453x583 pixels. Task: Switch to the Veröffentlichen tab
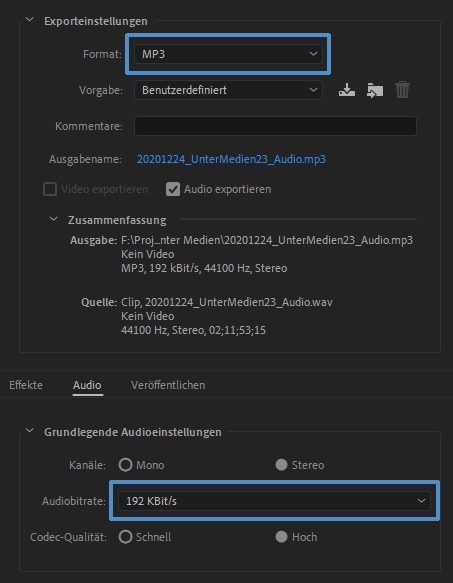click(x=168, y=385)
